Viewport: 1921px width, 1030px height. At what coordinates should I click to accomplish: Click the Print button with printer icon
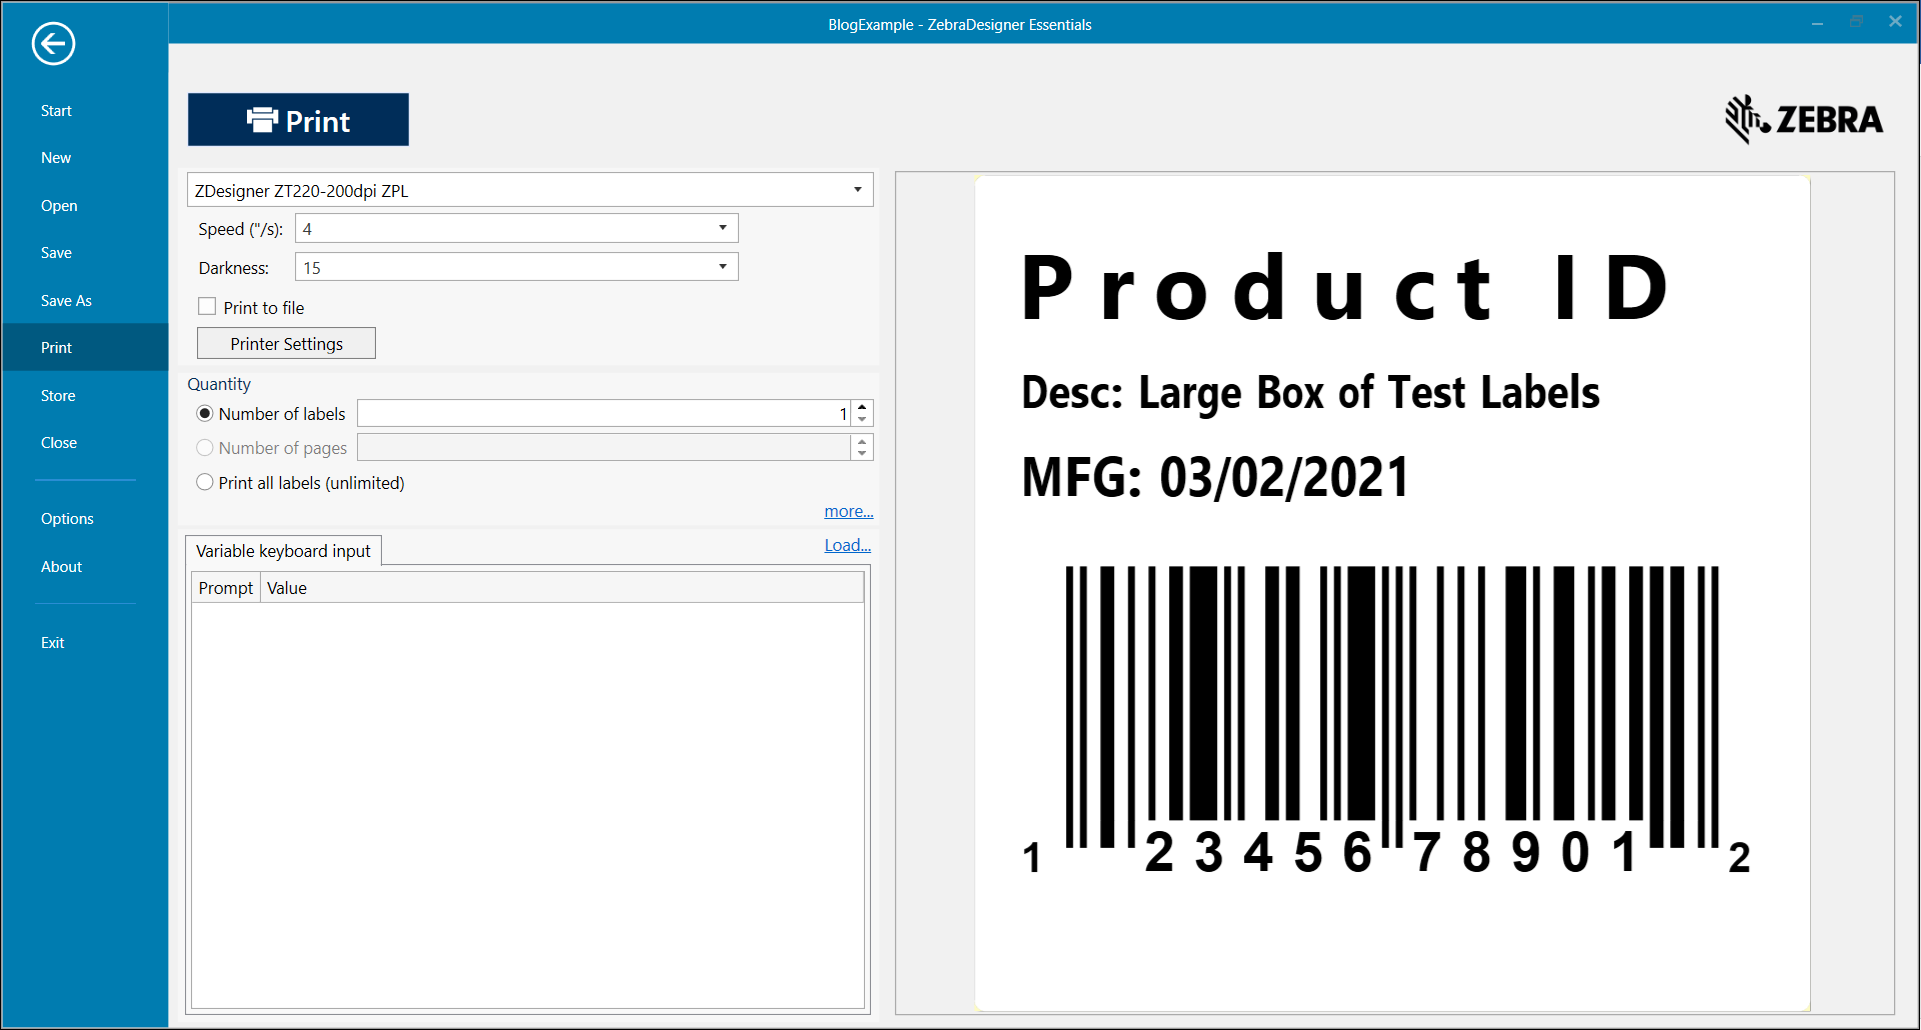coord(297,119)
